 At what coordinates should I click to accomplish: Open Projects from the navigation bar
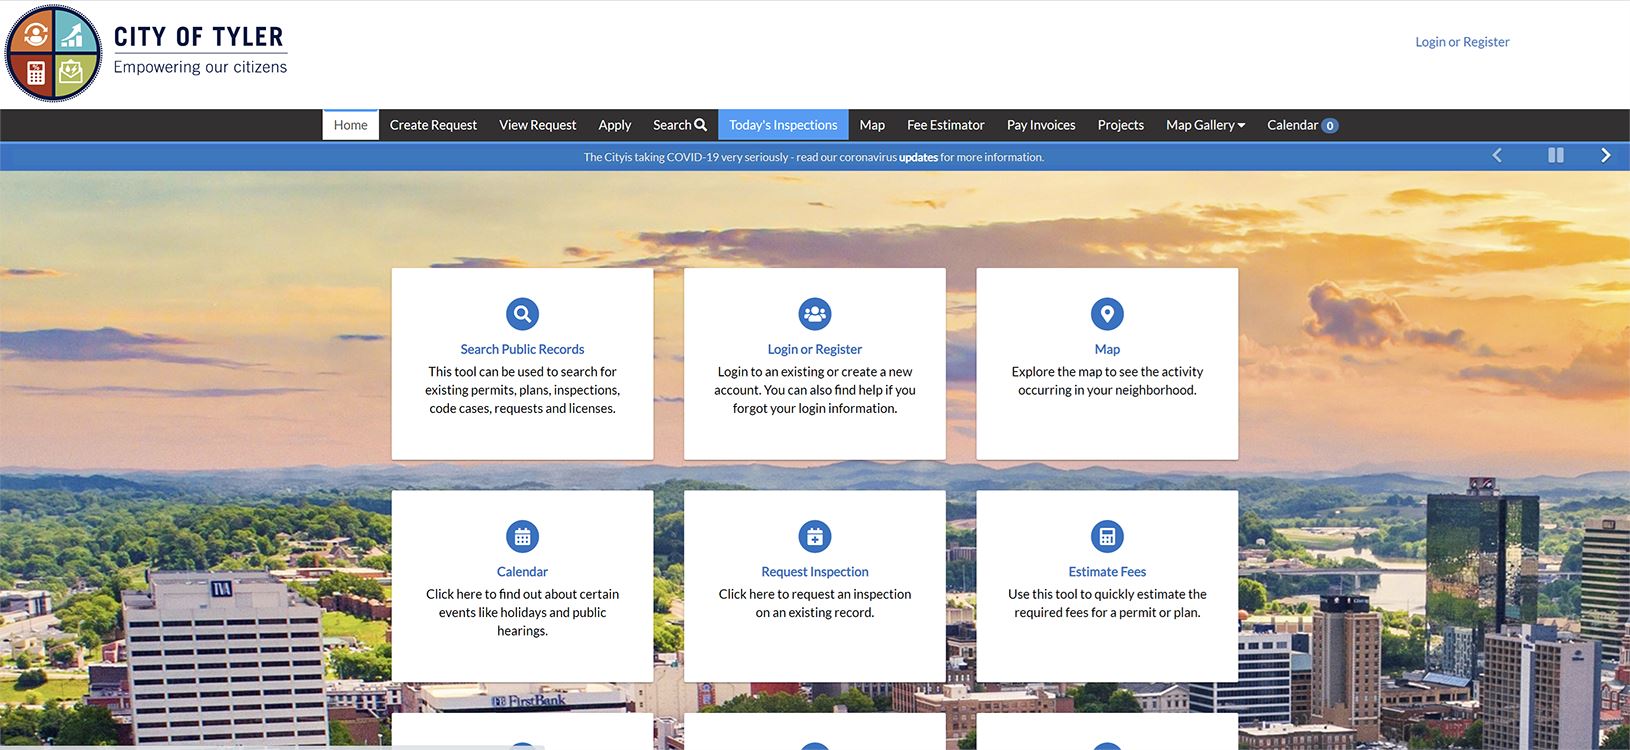pos(1121,125)
